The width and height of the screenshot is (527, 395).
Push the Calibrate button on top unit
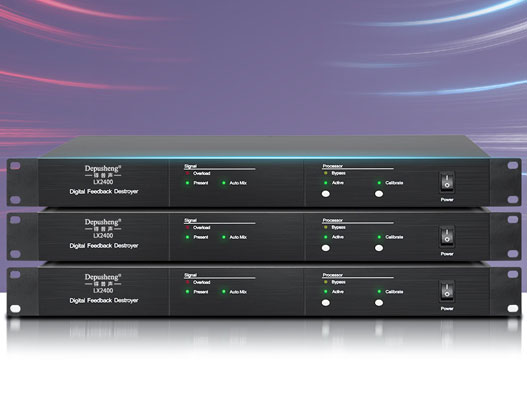379,194
